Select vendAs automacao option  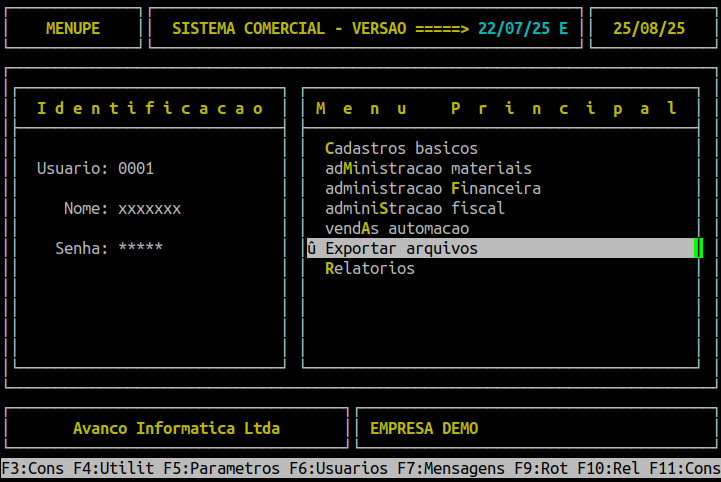point(397,229)
